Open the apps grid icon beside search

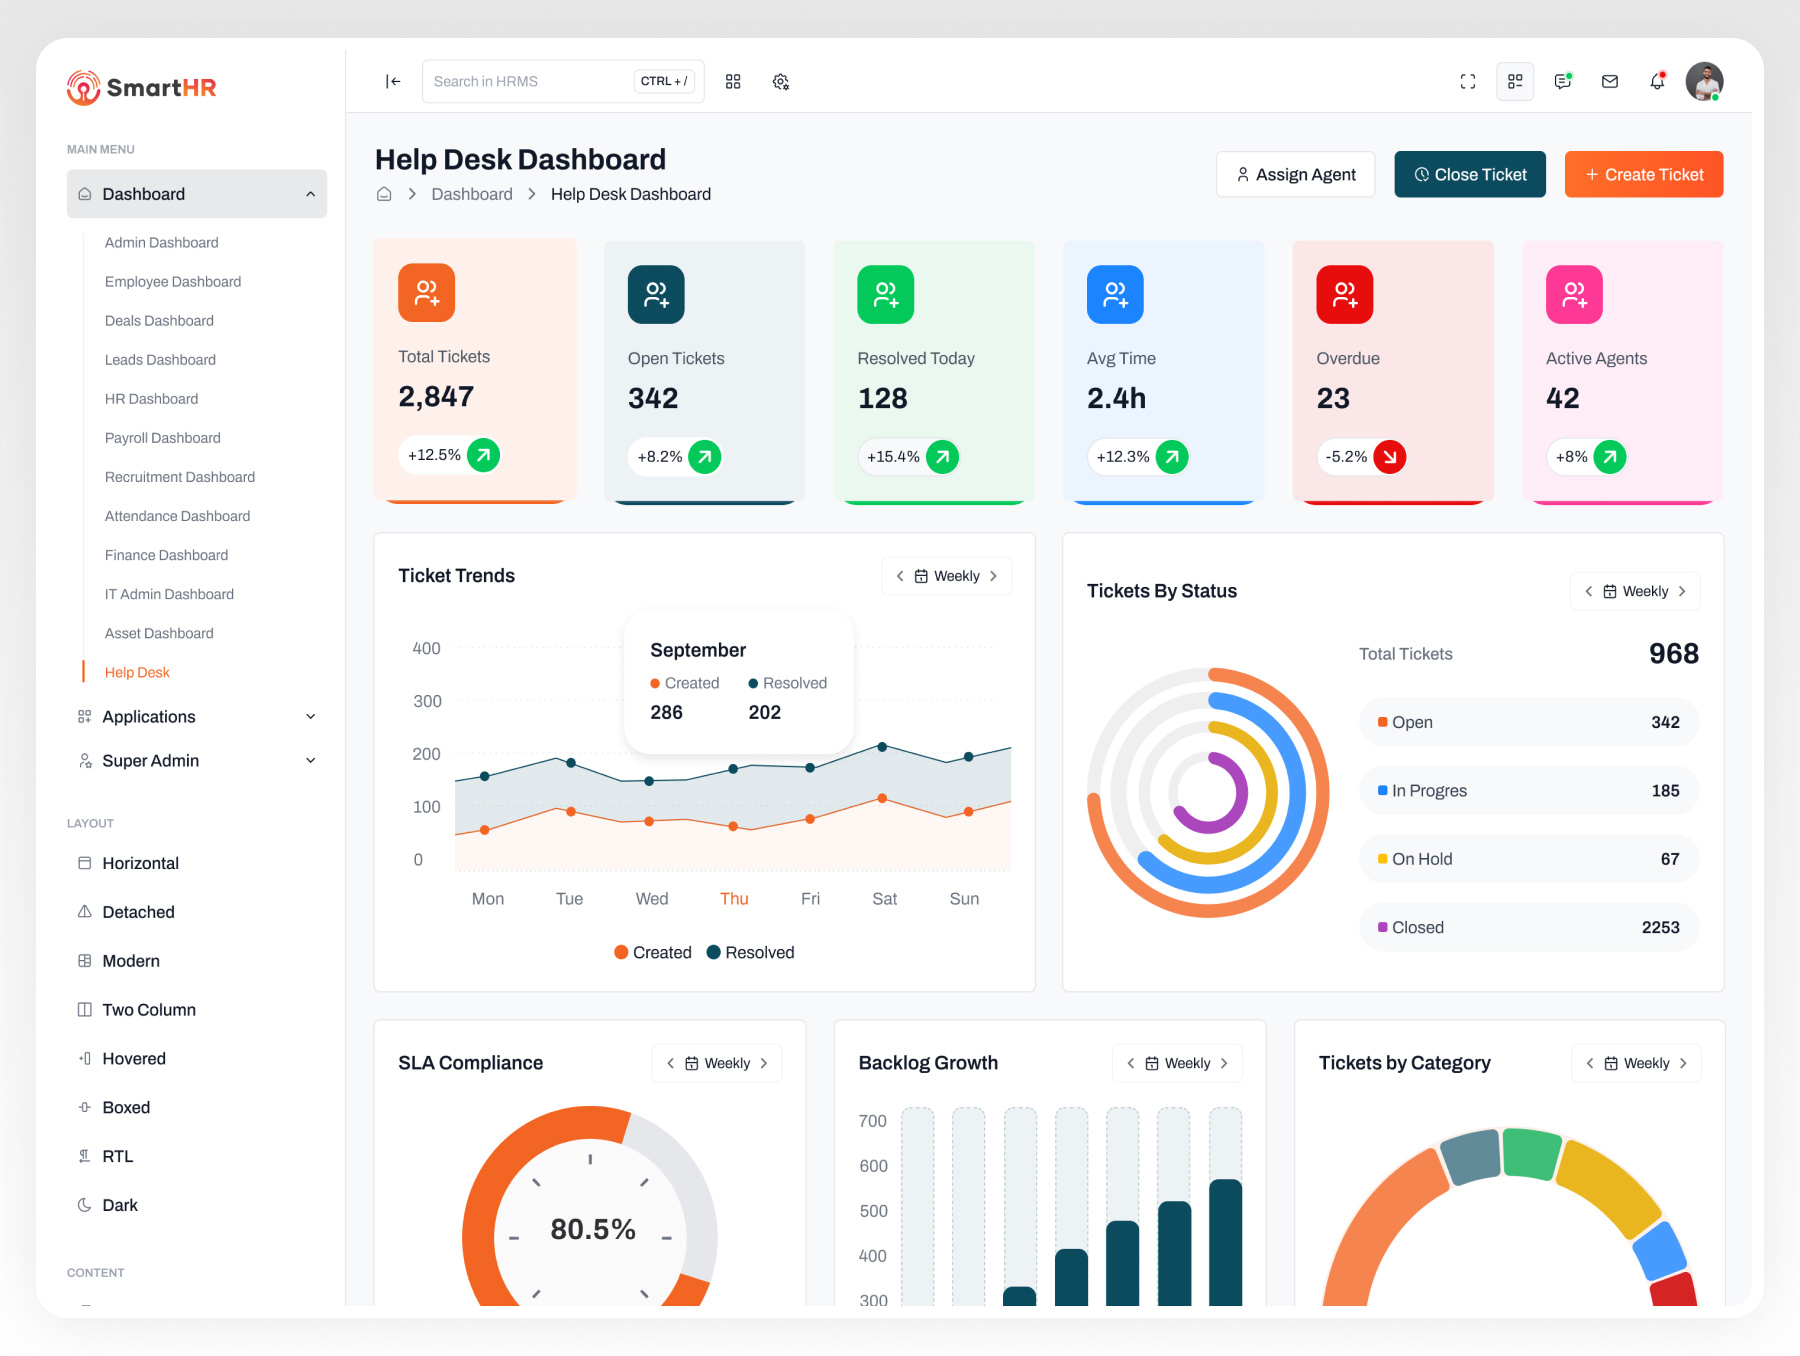733,82
